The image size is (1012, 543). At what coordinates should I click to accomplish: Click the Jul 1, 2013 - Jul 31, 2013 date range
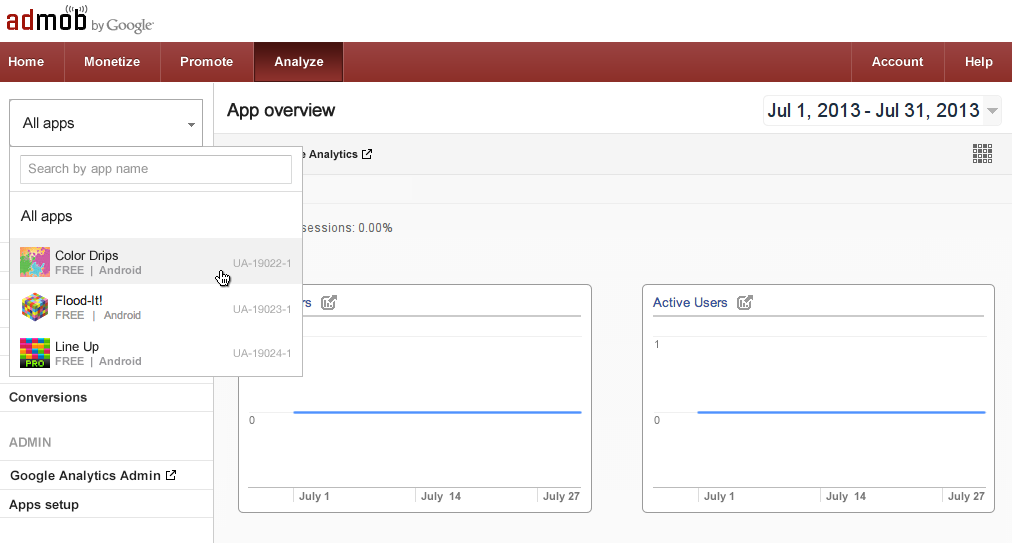click(873, 110)
